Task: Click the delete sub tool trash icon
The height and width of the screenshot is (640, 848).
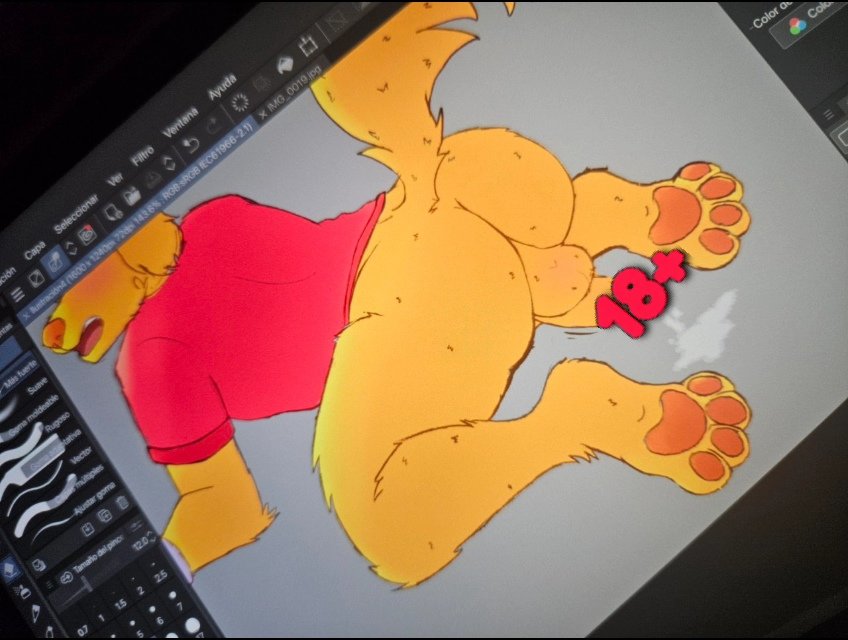Action: coord(123,503)
